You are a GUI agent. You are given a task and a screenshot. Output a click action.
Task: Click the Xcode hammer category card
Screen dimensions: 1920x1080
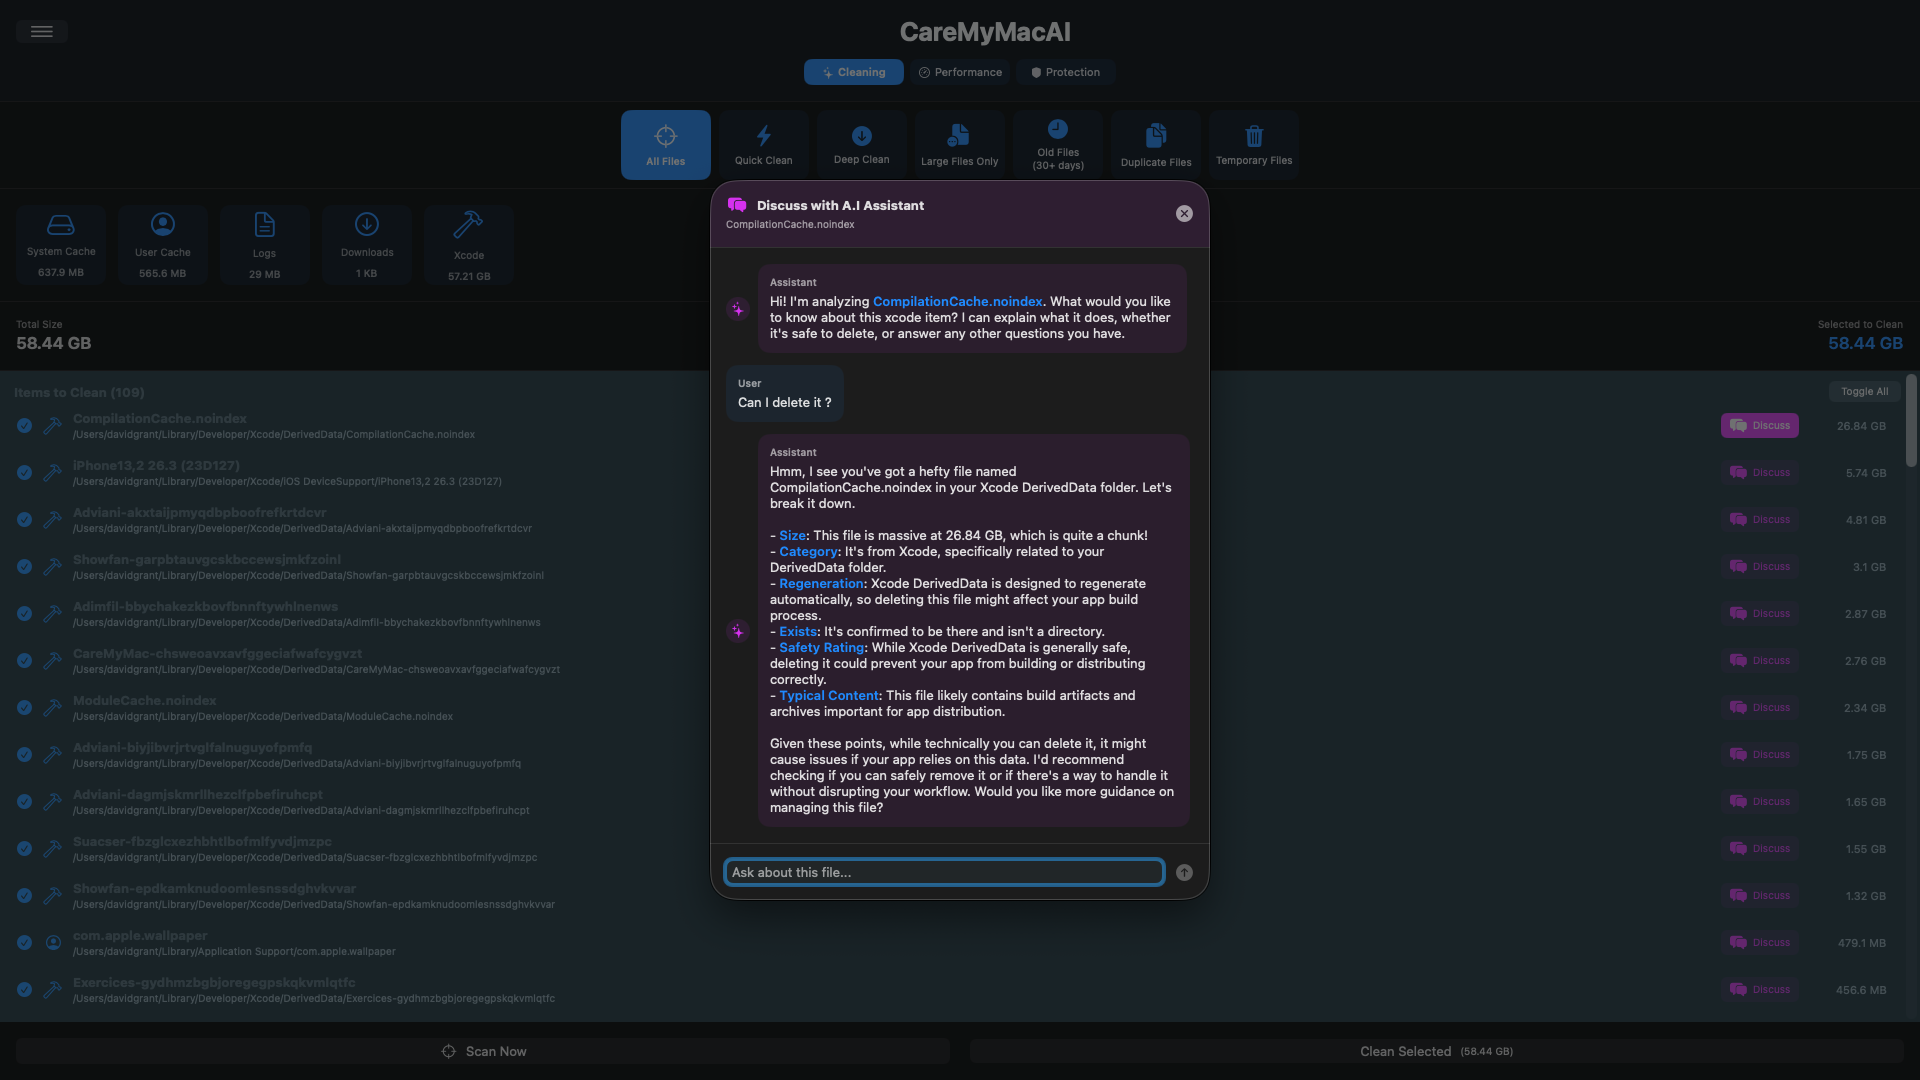(x=468, y=245)
